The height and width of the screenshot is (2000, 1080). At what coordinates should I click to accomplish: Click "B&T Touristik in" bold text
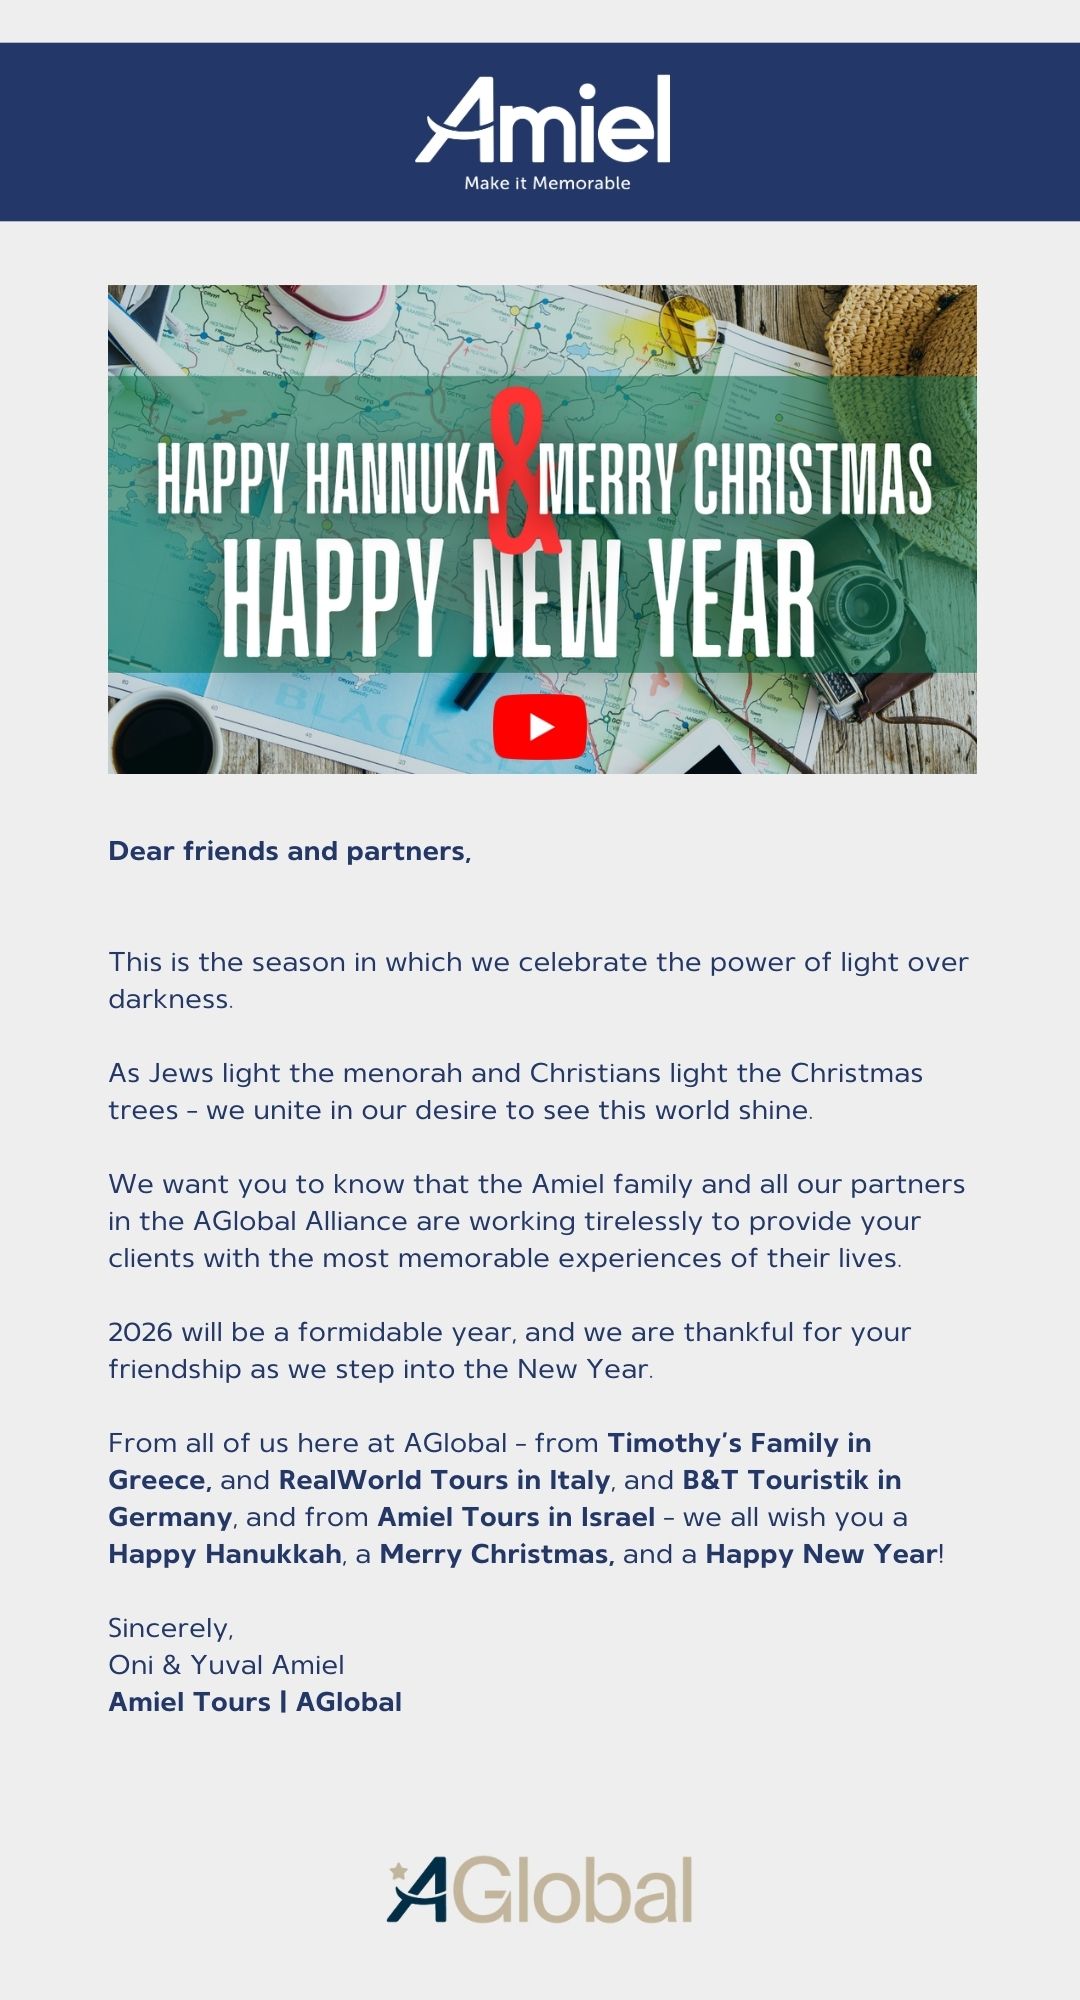pos(791,1480)
